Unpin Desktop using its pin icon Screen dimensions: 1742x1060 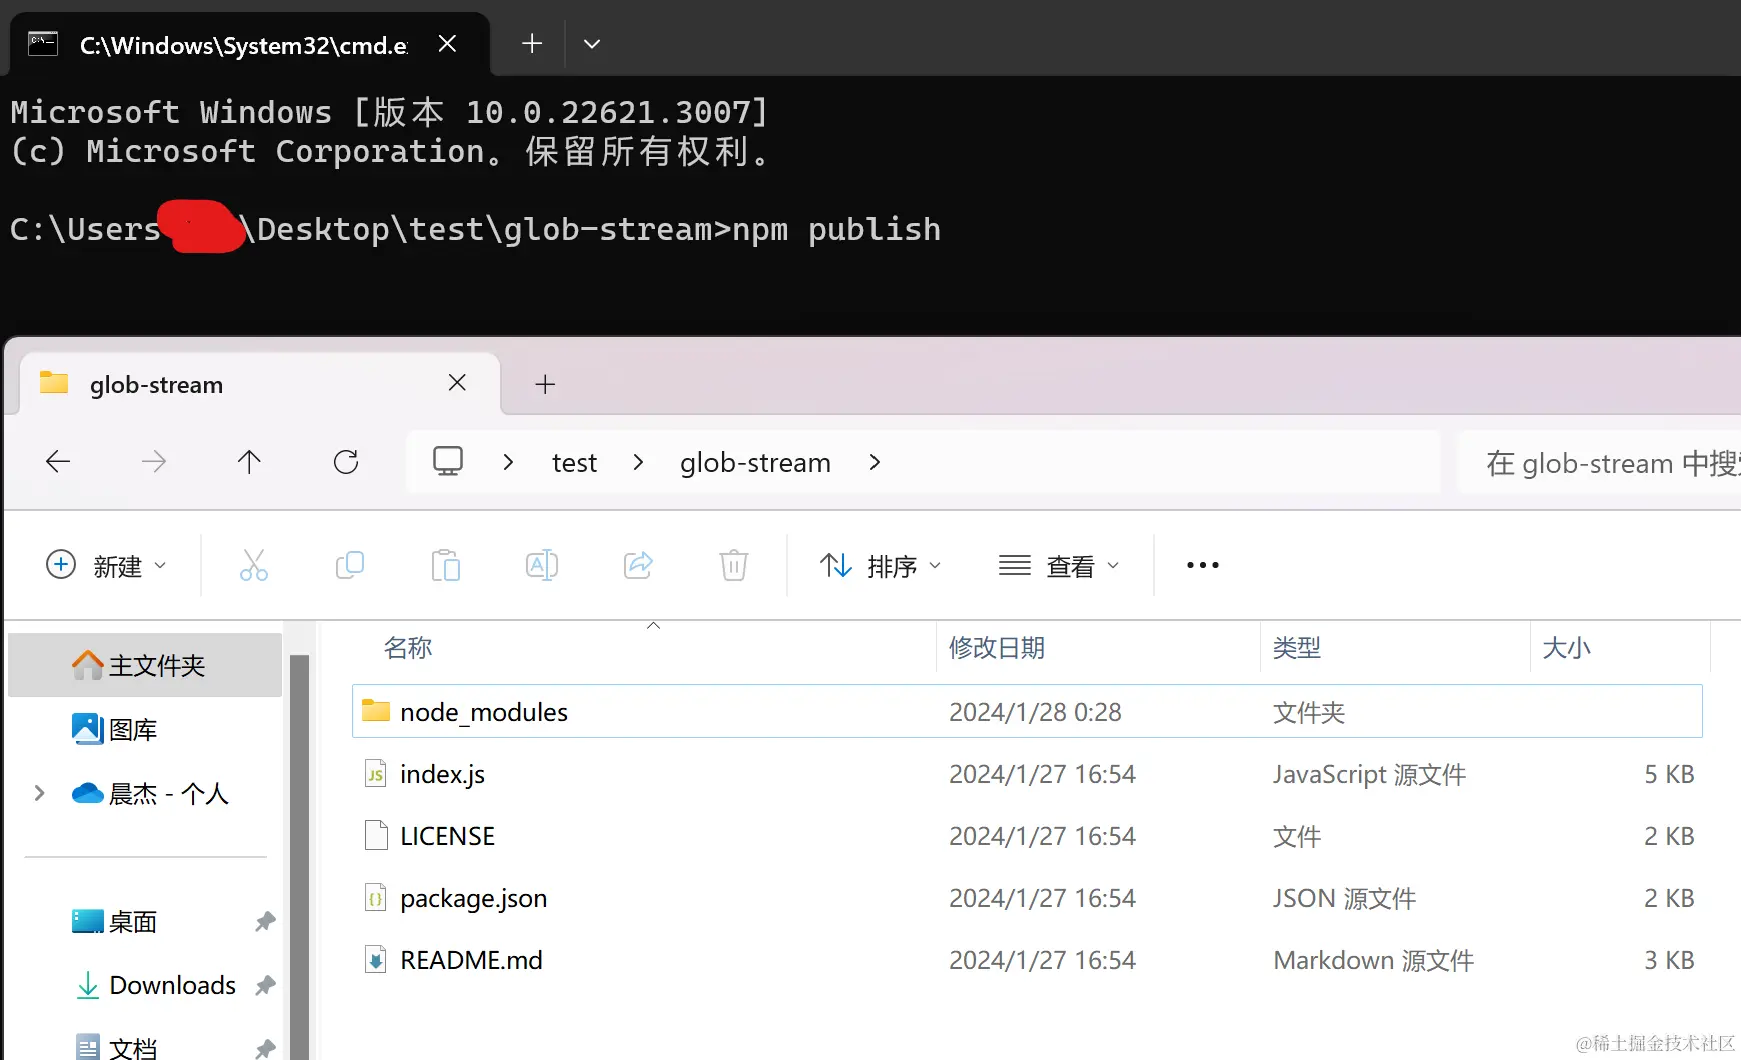(x=265, y=921)
